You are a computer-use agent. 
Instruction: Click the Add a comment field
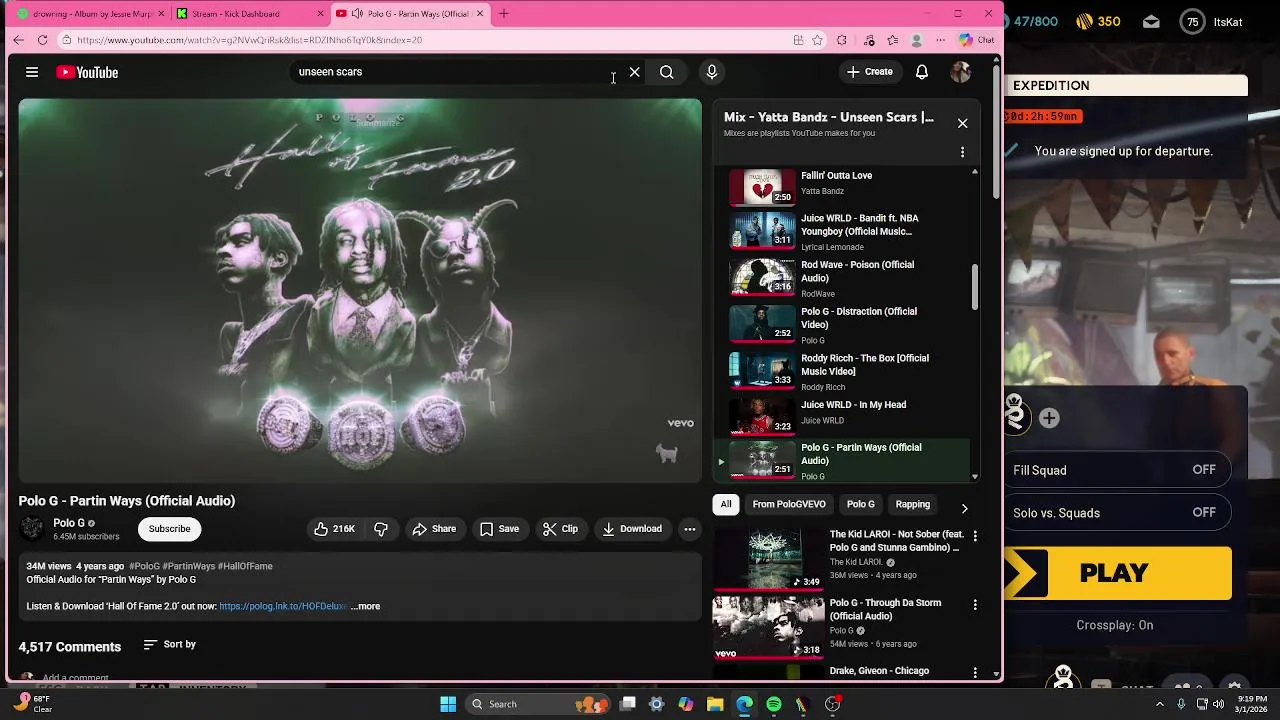click(x=75, y=677)
